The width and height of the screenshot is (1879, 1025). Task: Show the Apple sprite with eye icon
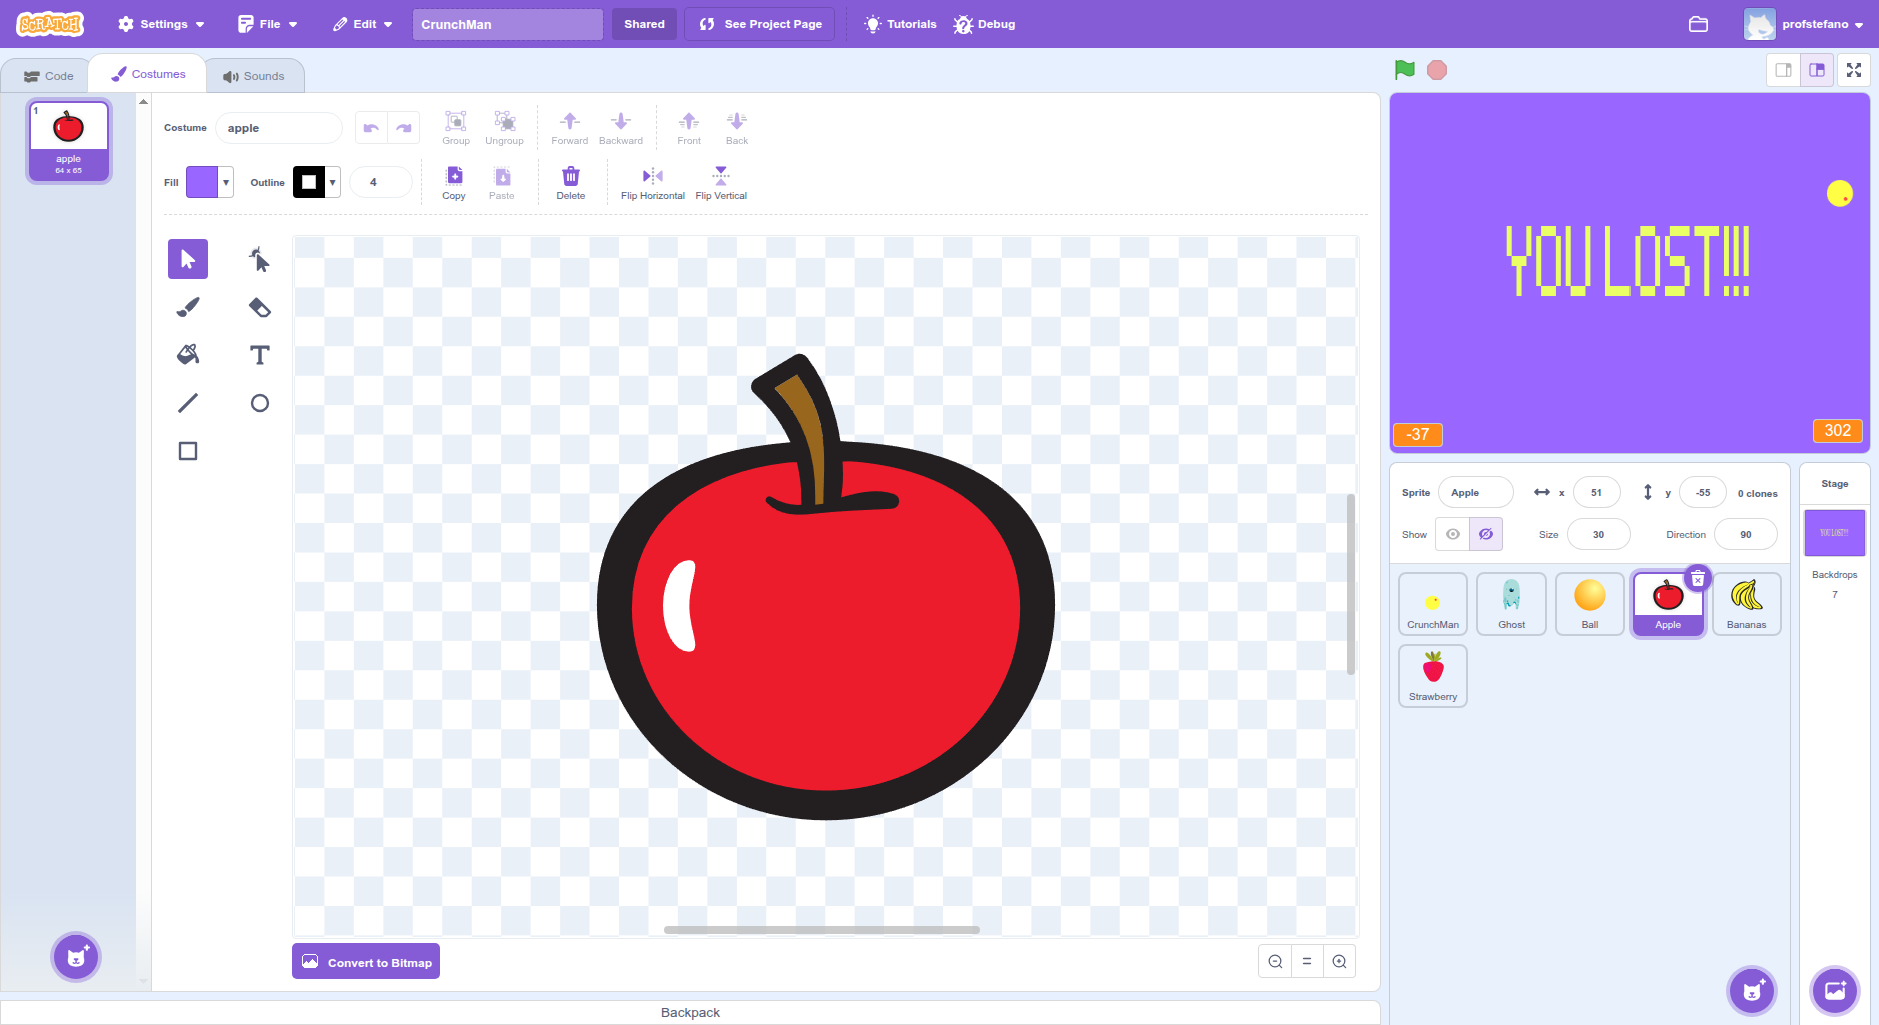pos(1452,534)
